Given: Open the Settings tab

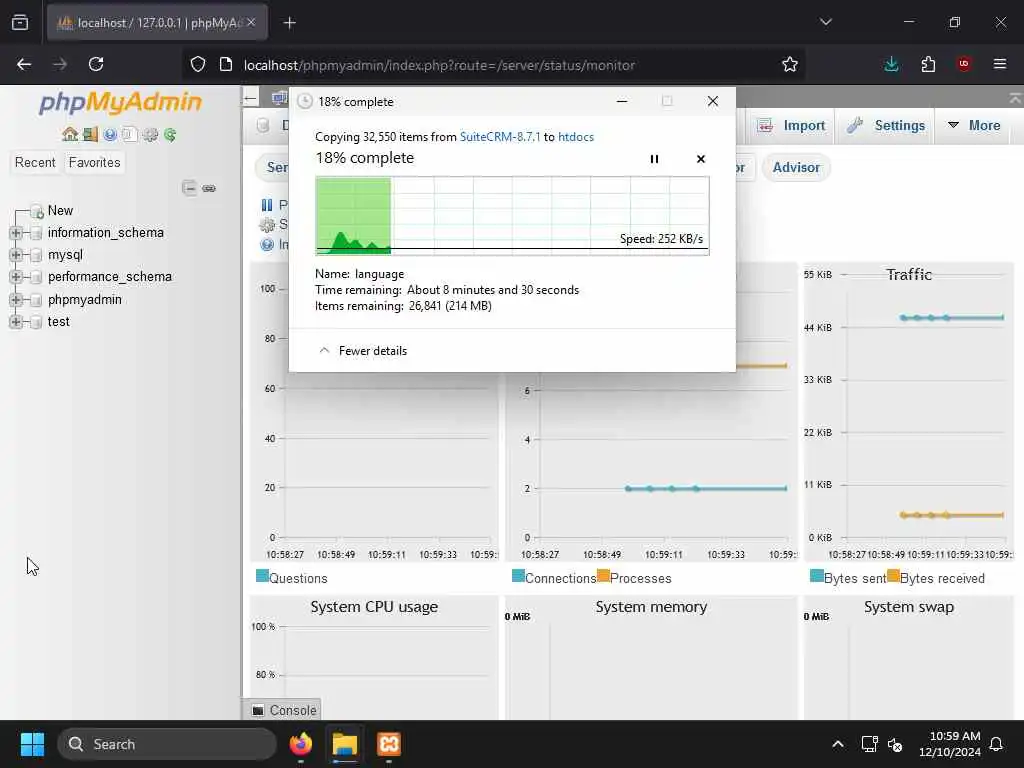Looking at the screenshot, I should click(x=886, y=125).
